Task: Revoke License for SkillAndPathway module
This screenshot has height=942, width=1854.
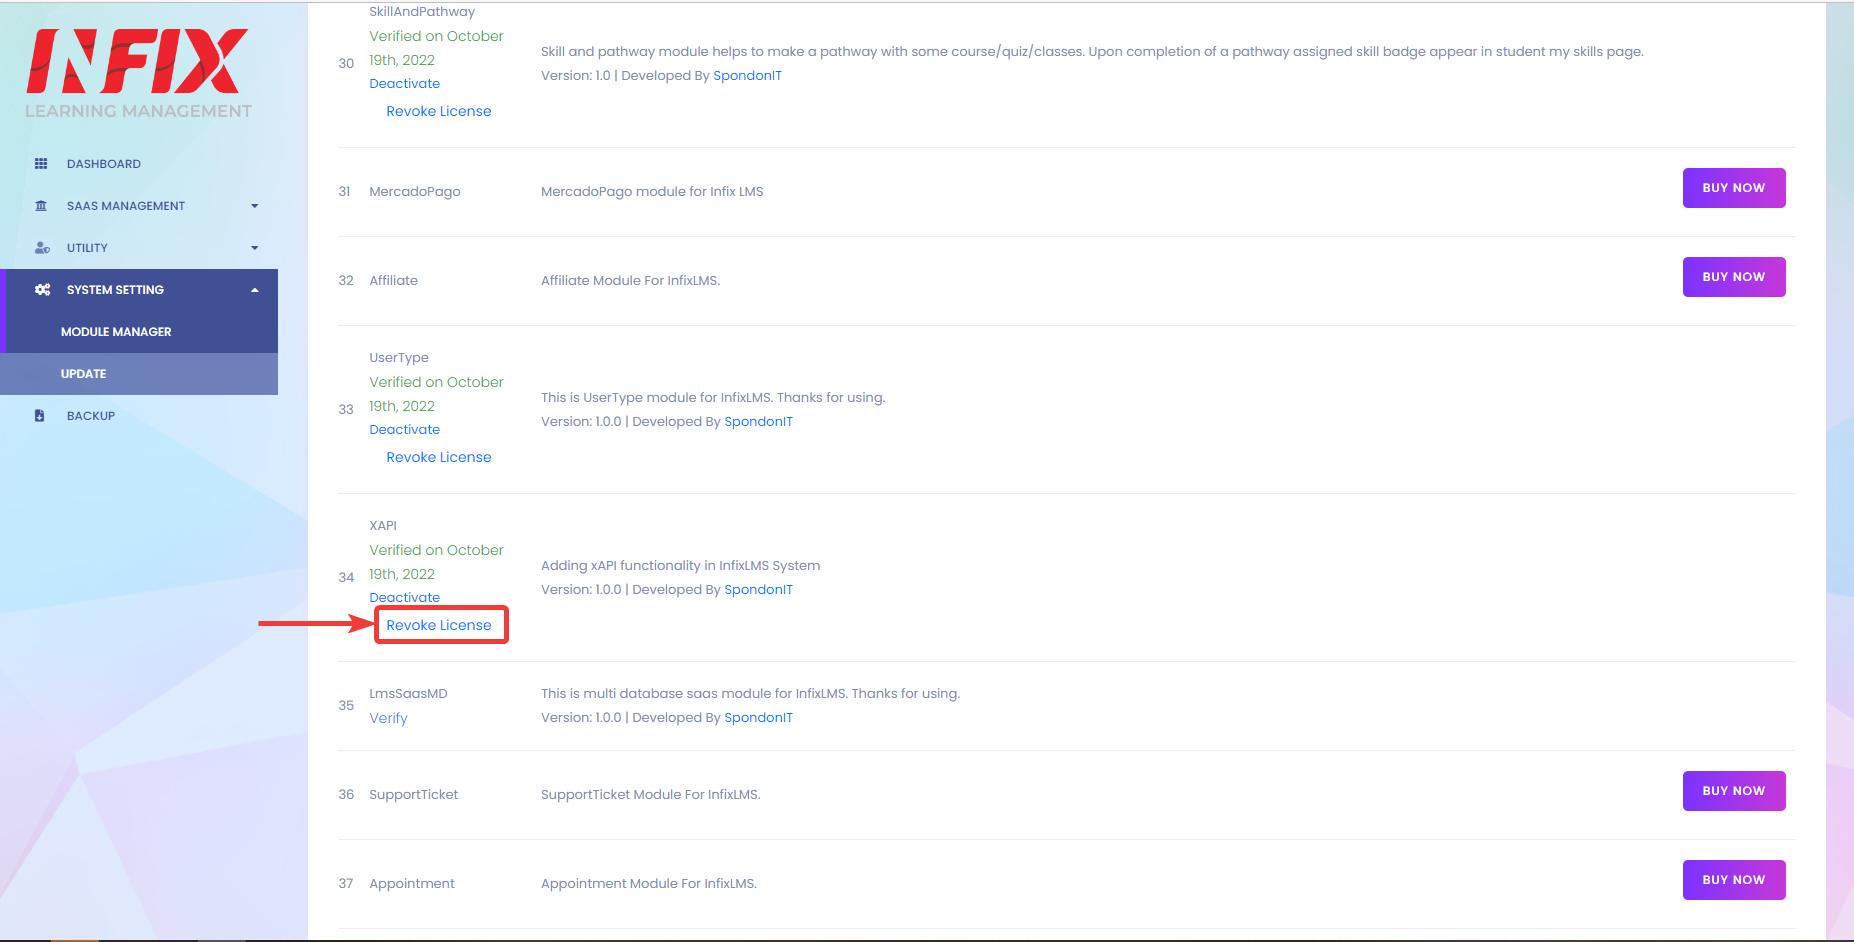Action: click(x=439, y=111)
